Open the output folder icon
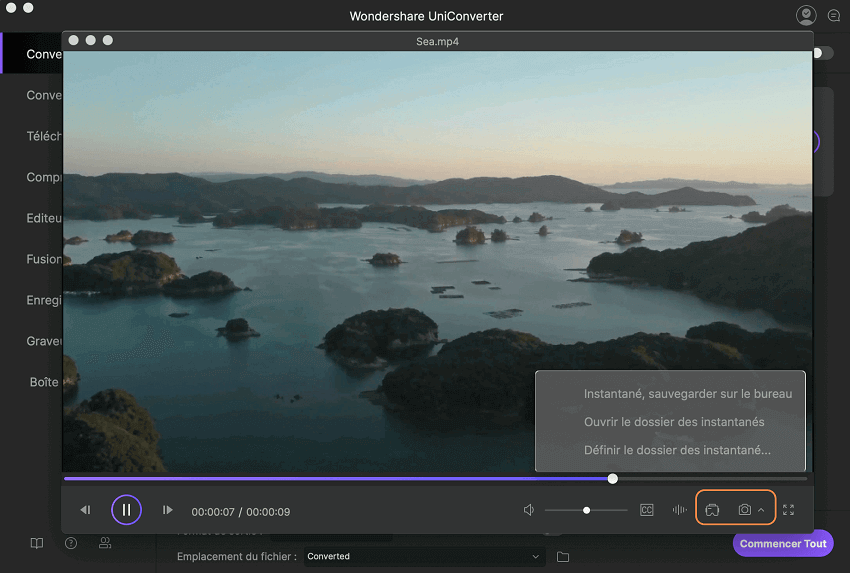This screenshot has width=850, height=573. pos(563,556)
